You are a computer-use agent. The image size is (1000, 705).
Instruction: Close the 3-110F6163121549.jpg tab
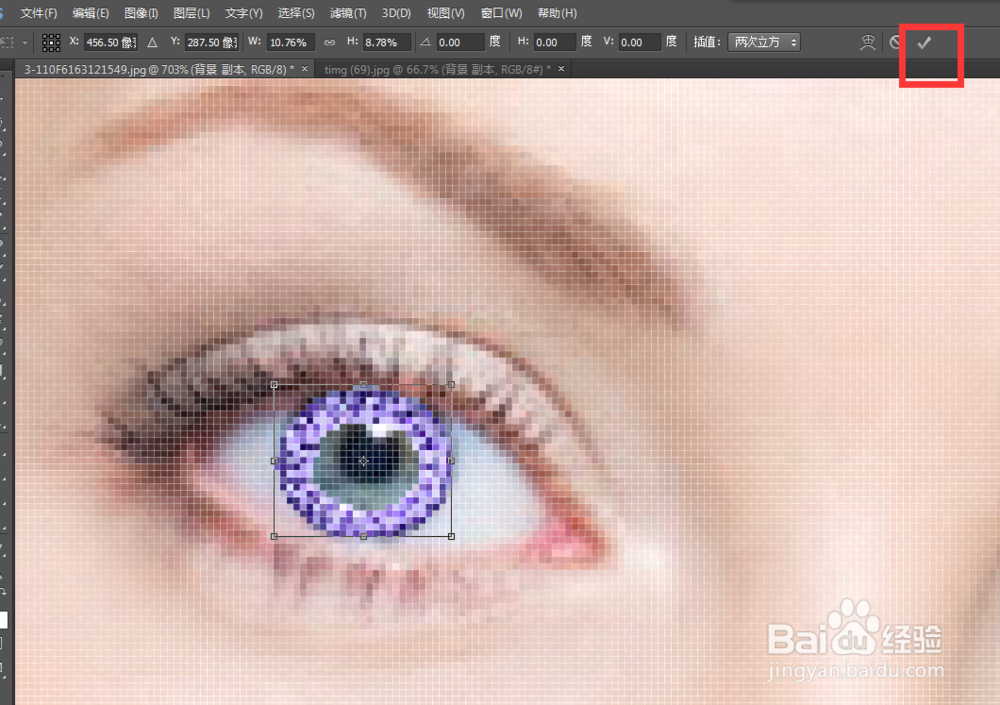tap(305, 68)
